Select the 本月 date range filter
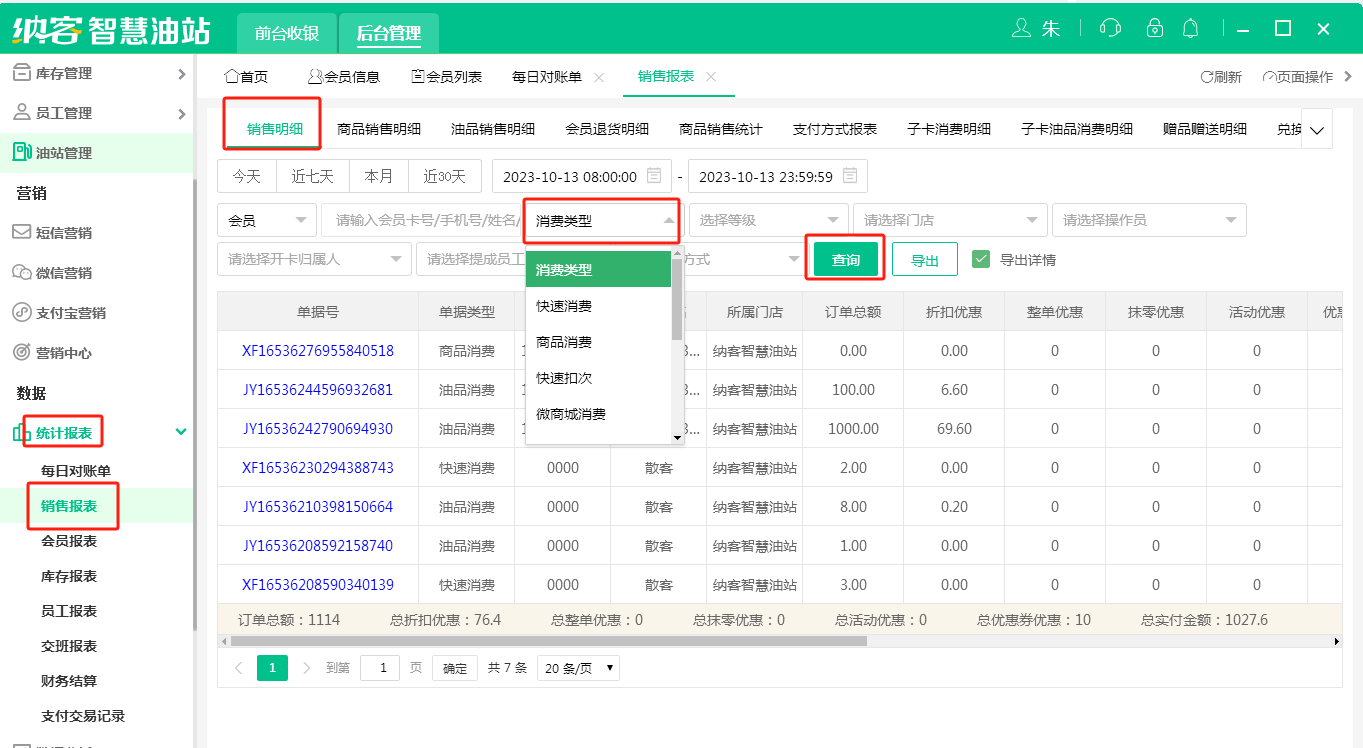Screen dimensions: 1363x748 pyautogui.click(x=378, y=175)
